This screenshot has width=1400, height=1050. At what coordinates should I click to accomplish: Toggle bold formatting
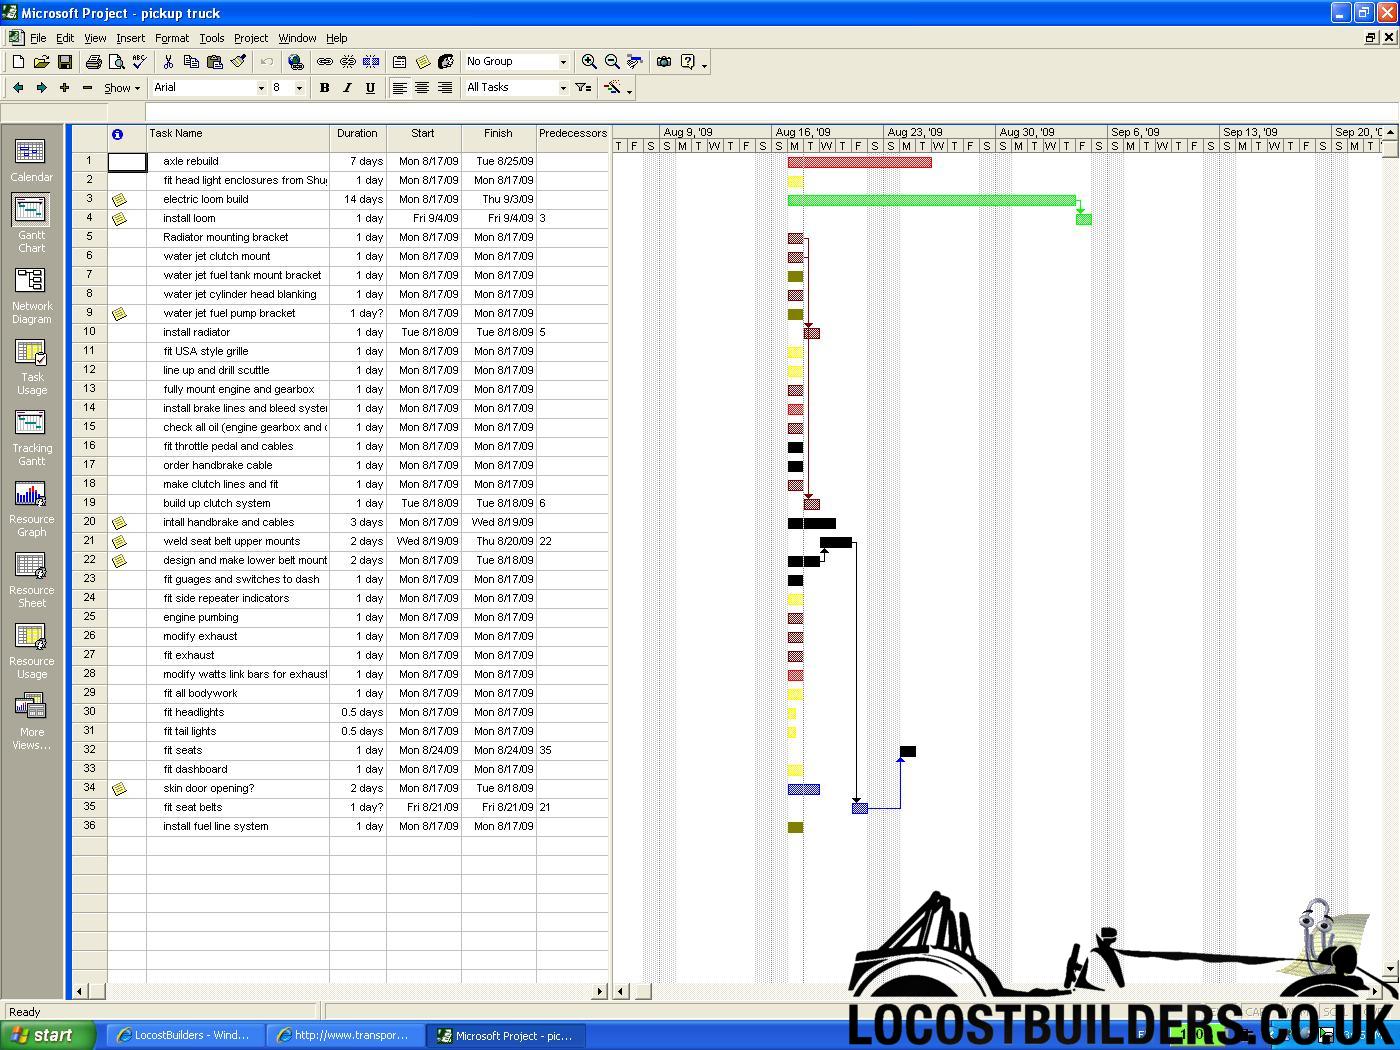(x=324, y=88)
